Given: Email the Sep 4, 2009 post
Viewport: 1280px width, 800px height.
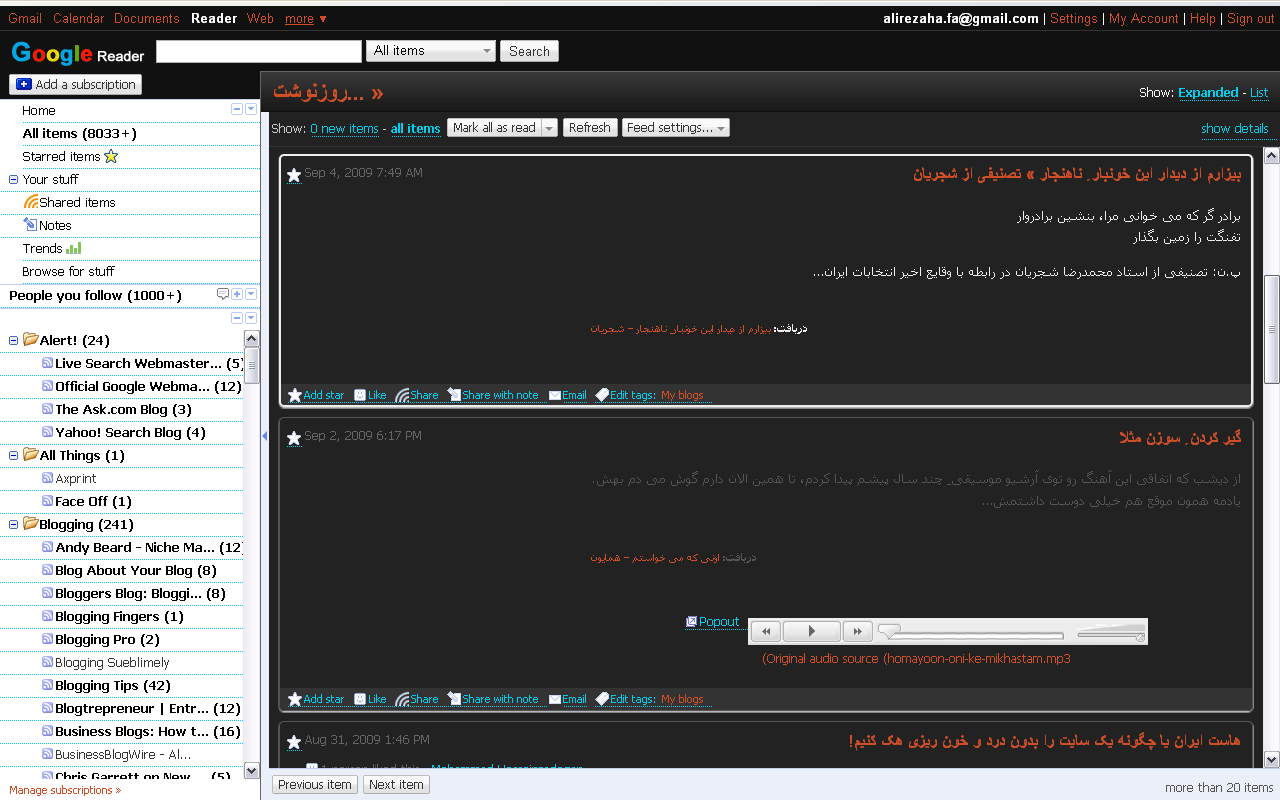Looking at the screenshot, I should [568, 395].
